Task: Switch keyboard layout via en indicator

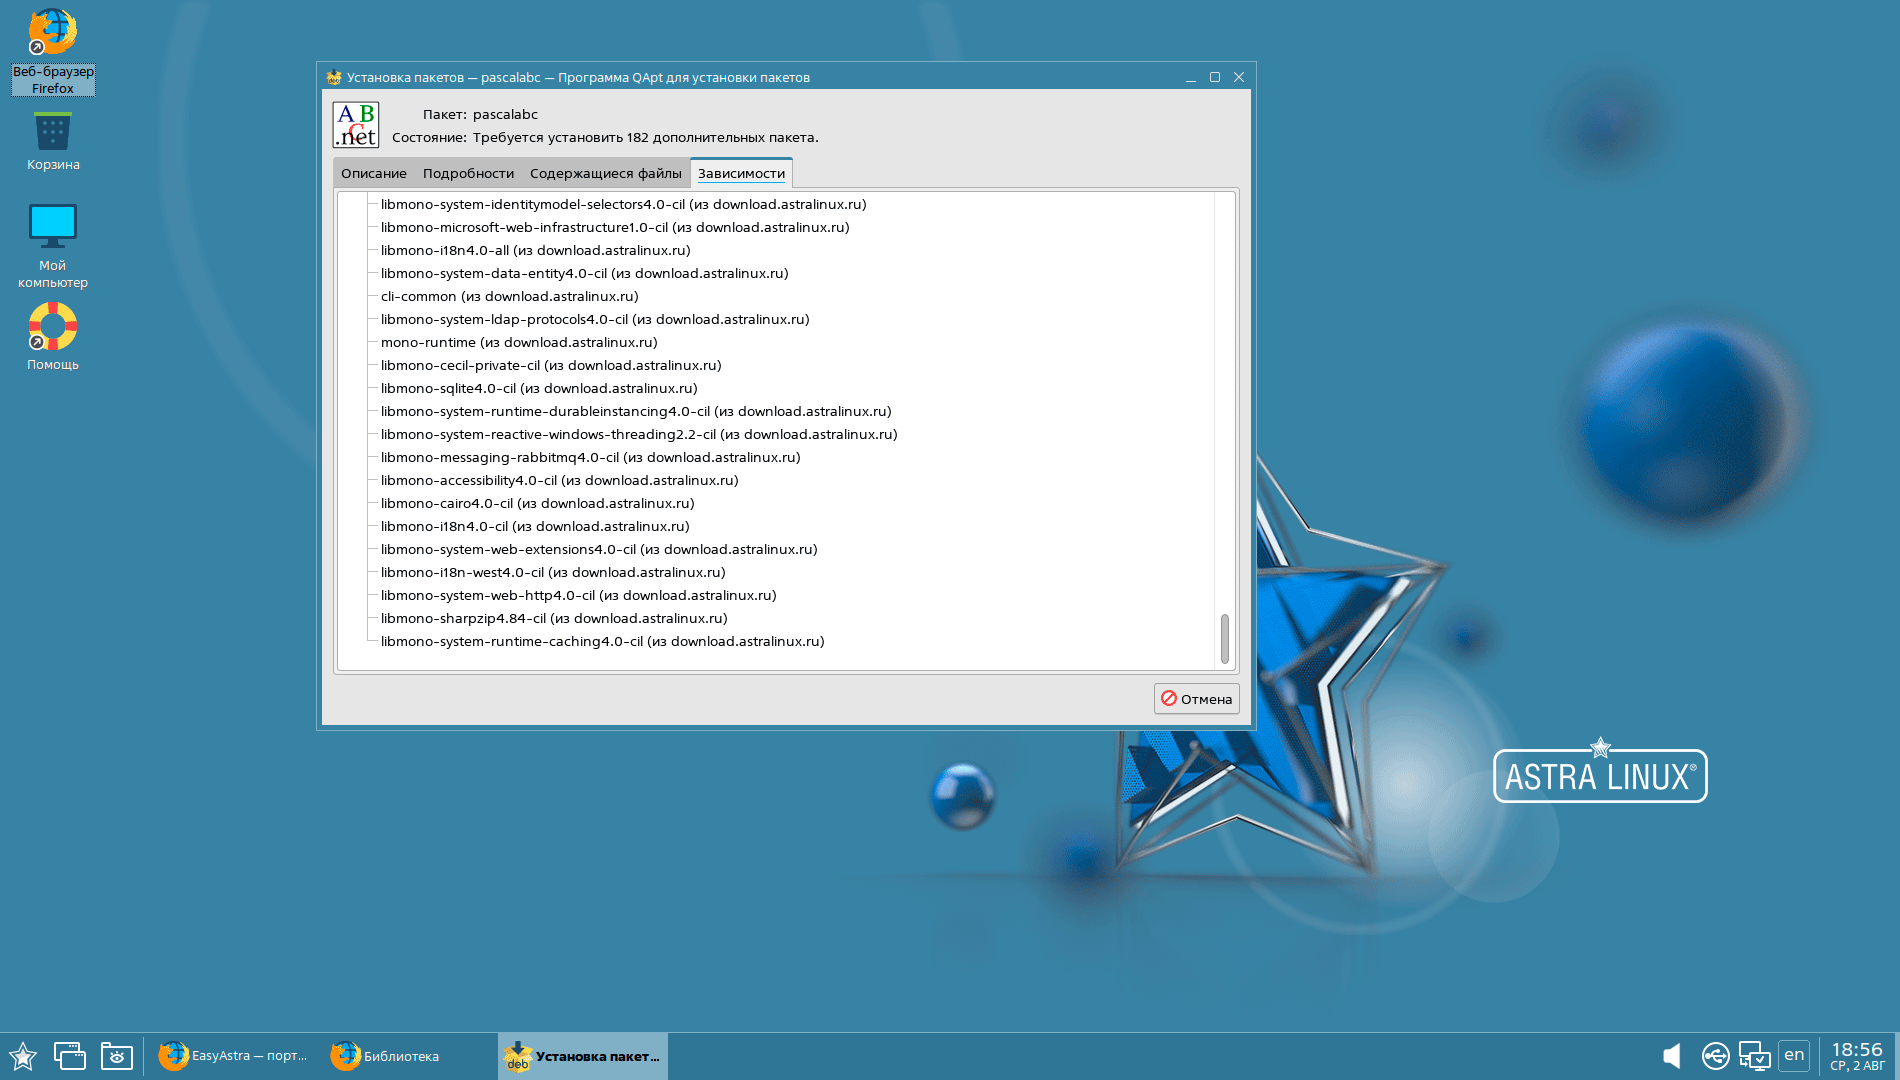Action: pyautogui.click(x=1794, y=1055)
